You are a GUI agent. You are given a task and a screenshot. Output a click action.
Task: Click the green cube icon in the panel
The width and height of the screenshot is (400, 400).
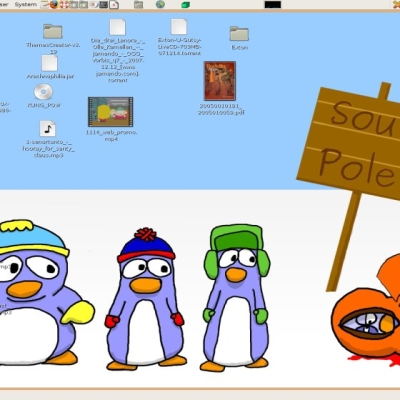[x=186, y=5]
